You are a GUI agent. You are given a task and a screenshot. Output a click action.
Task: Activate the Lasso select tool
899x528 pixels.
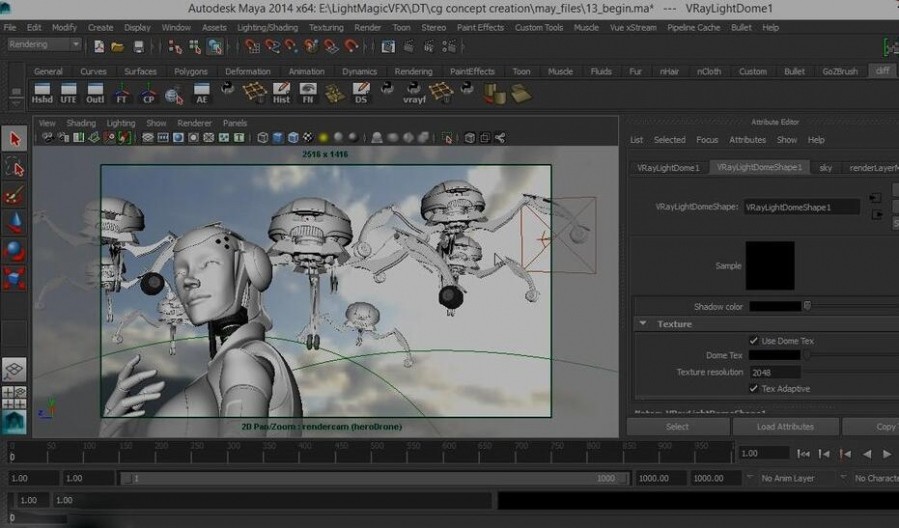14,167
